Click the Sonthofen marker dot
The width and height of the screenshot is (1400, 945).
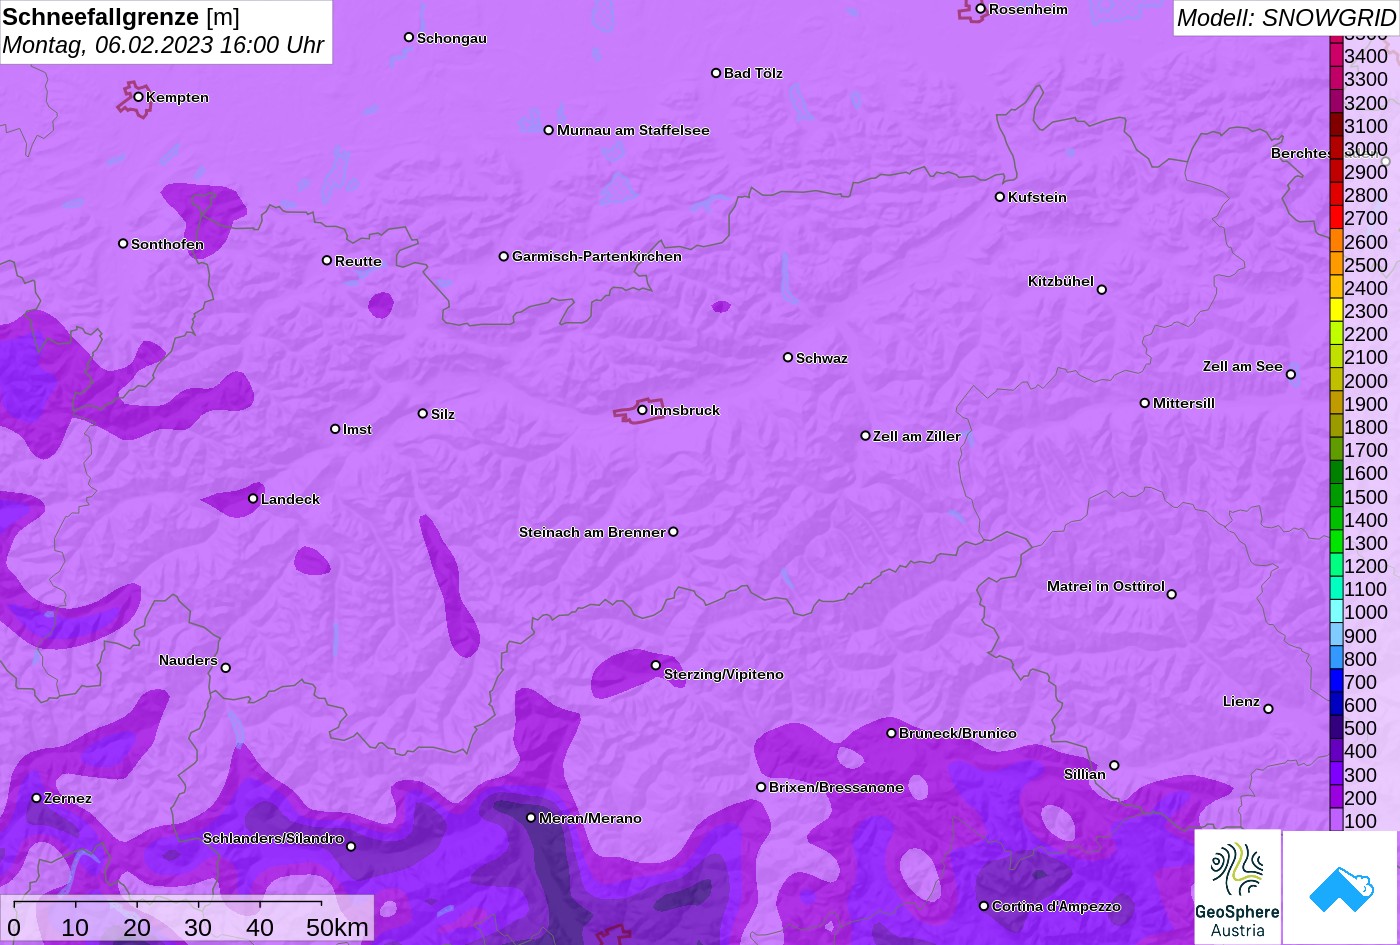pos(123,244)
